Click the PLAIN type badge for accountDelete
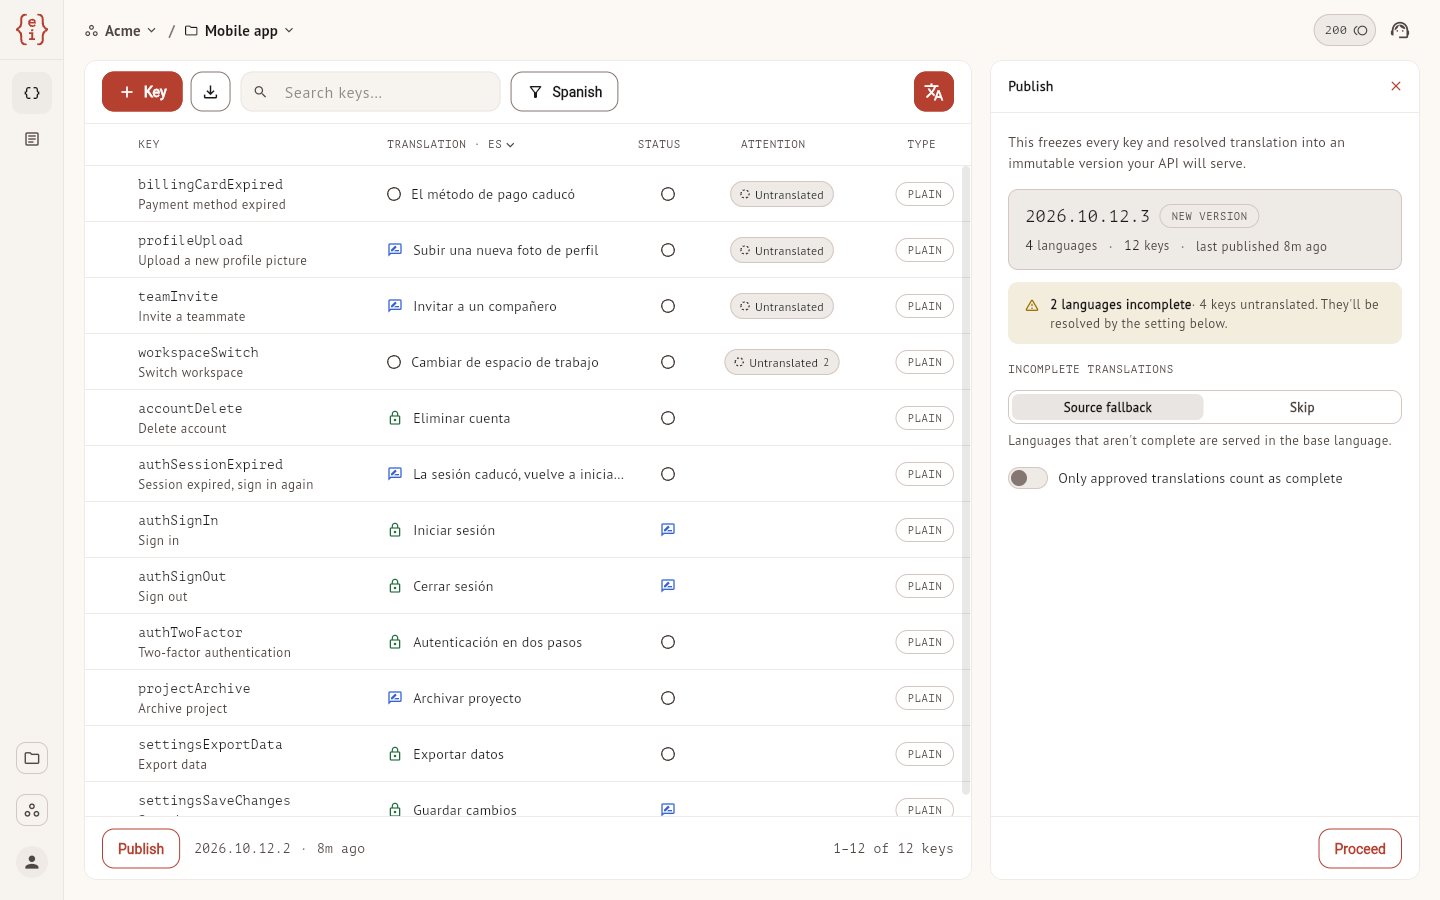The width and height of the screenshot is (1440, 900). (925, 418)
